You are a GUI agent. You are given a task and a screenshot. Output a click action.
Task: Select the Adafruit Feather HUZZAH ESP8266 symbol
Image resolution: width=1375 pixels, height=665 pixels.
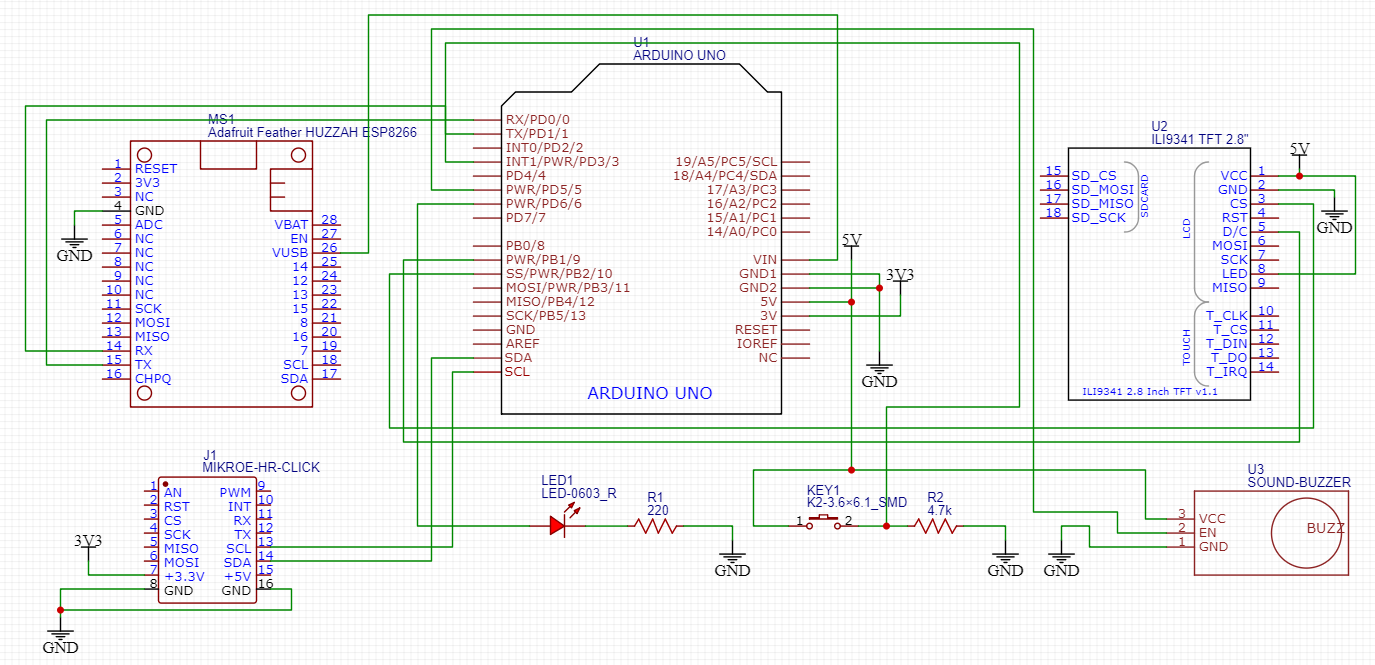(220, 270)
